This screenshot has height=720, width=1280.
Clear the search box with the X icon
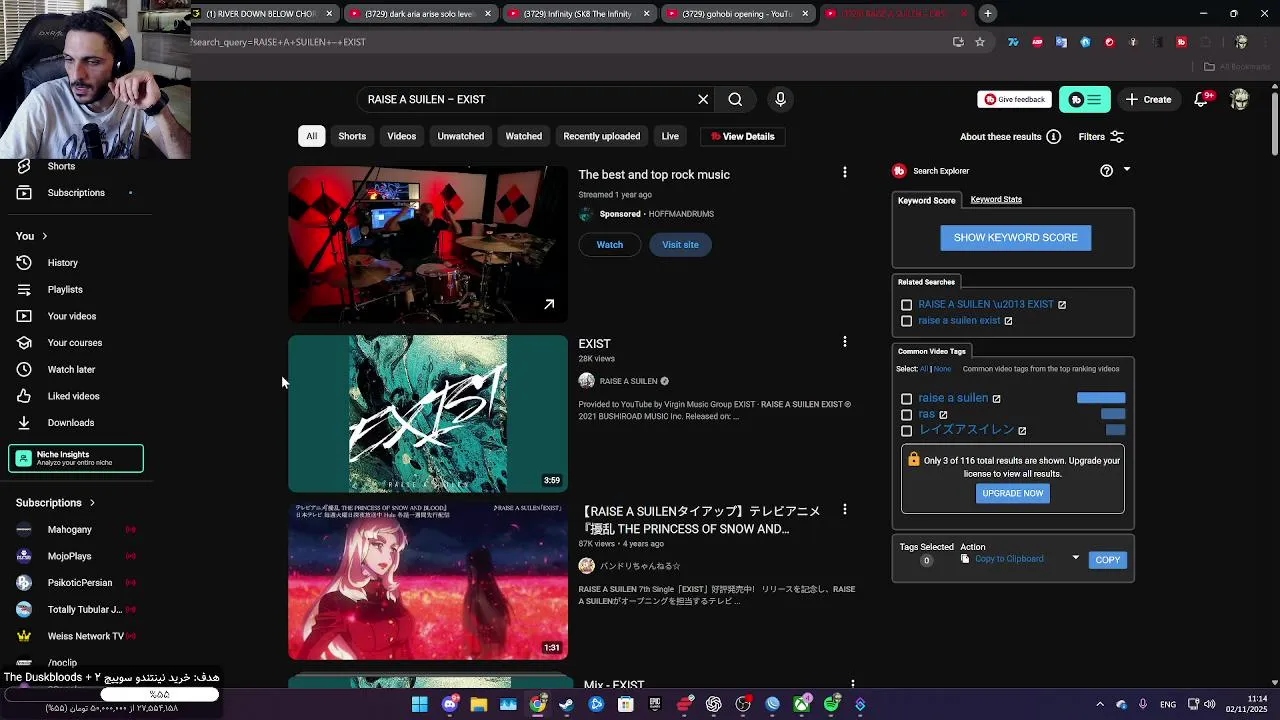click(703, 99)
